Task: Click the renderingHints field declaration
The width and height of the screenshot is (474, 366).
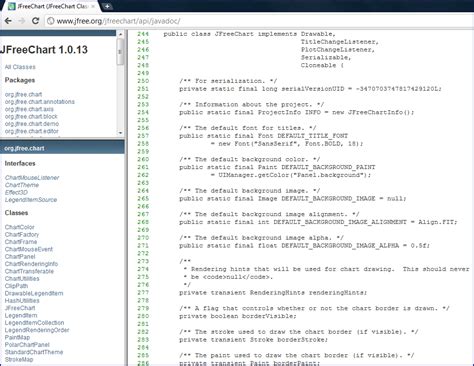Action: (273, 293)
